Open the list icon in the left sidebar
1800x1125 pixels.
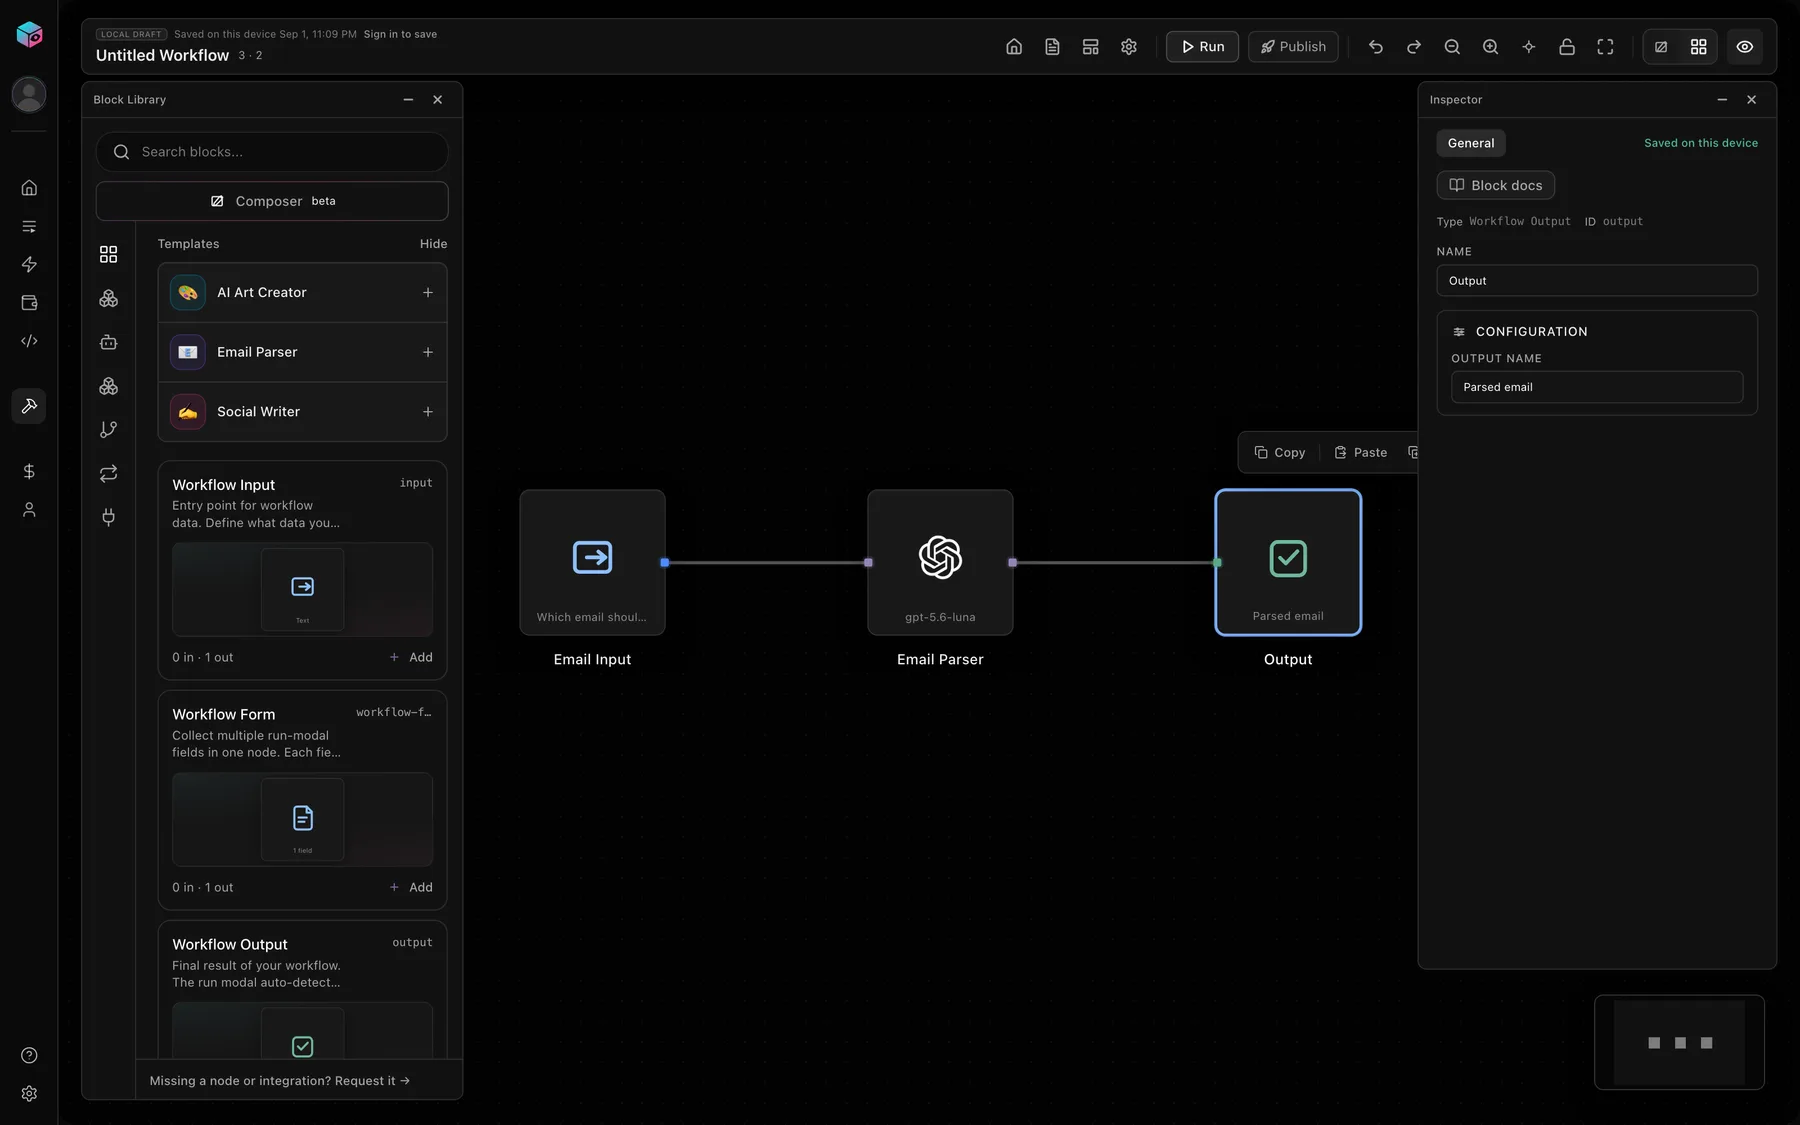click(x=29, y=226)
